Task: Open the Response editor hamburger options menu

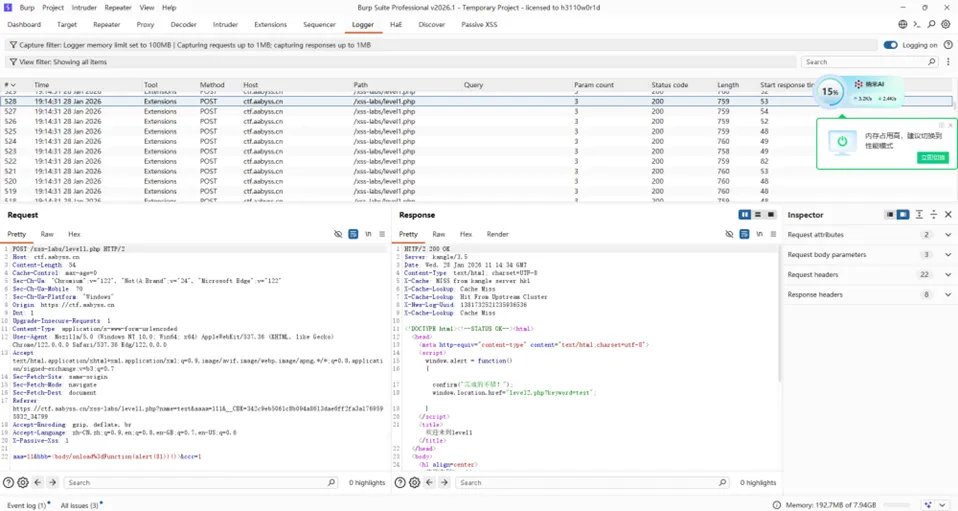Action: click(773, 234)
